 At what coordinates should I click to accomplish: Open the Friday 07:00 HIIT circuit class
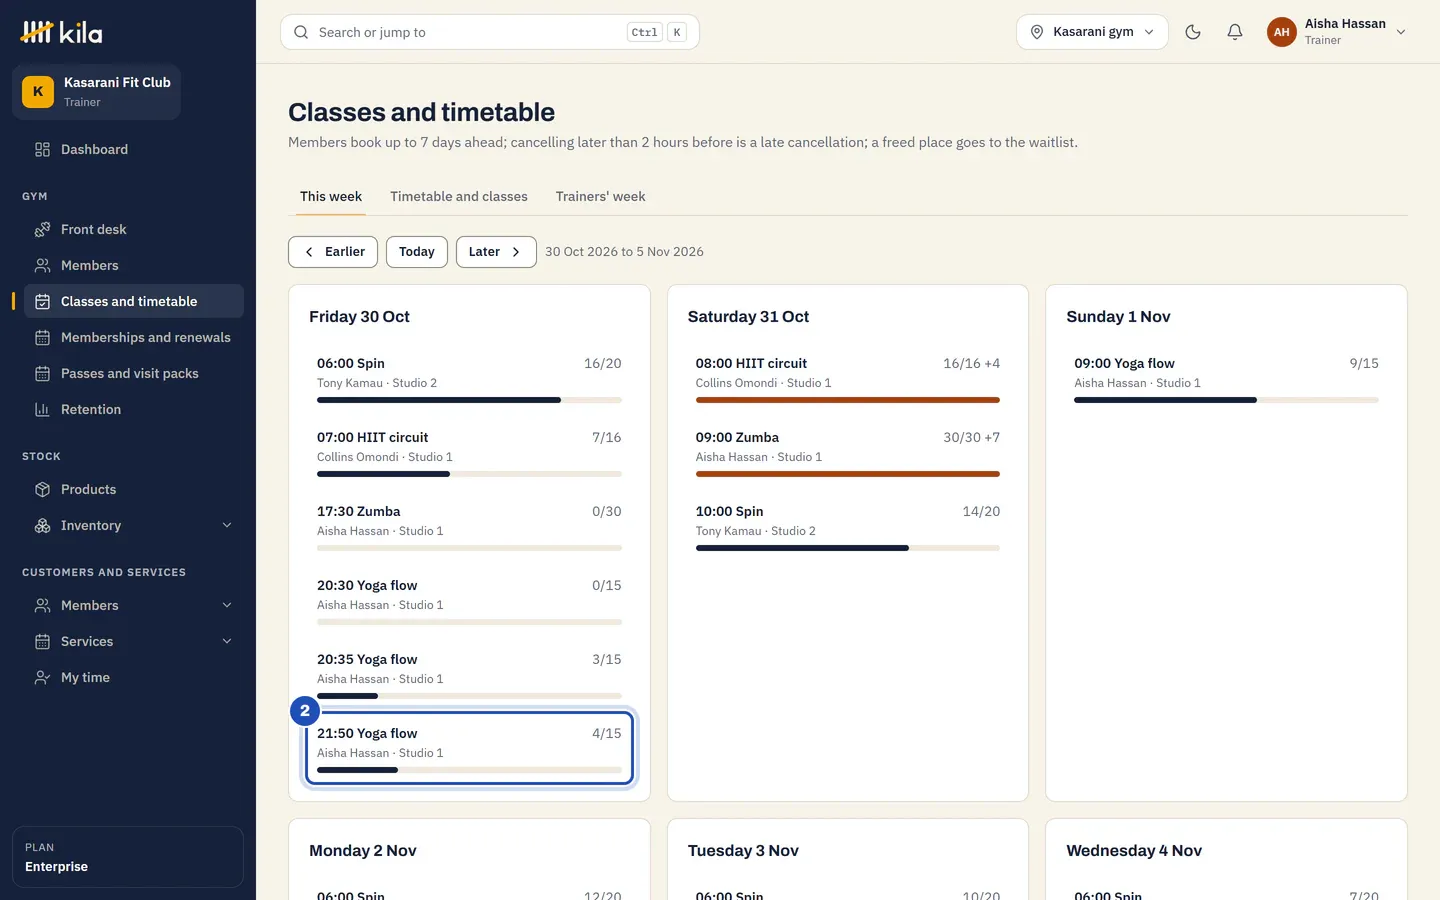(469, 453)
